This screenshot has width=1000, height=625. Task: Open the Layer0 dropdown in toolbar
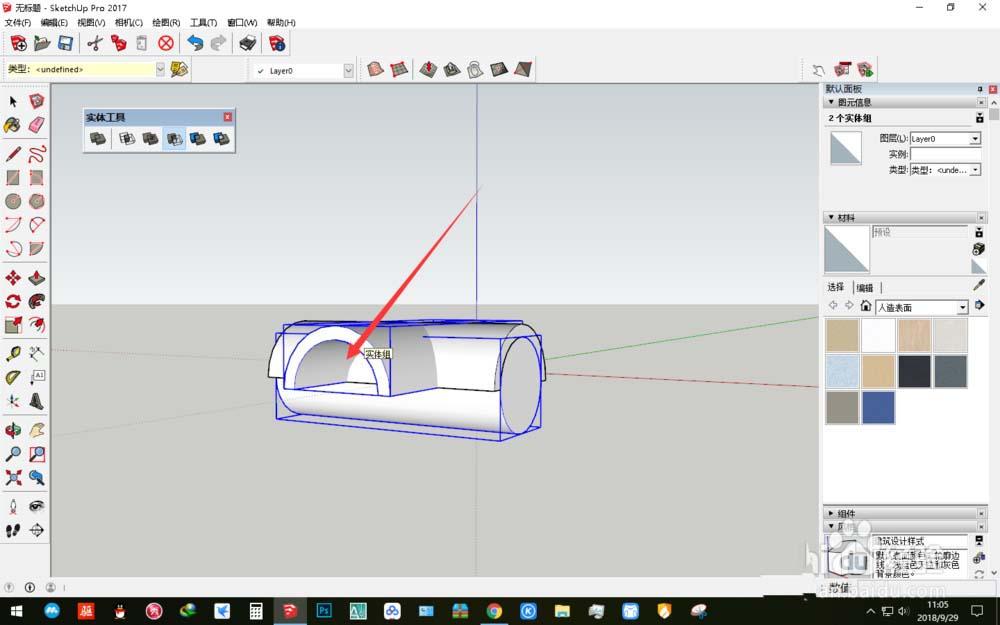coord(348,70)
